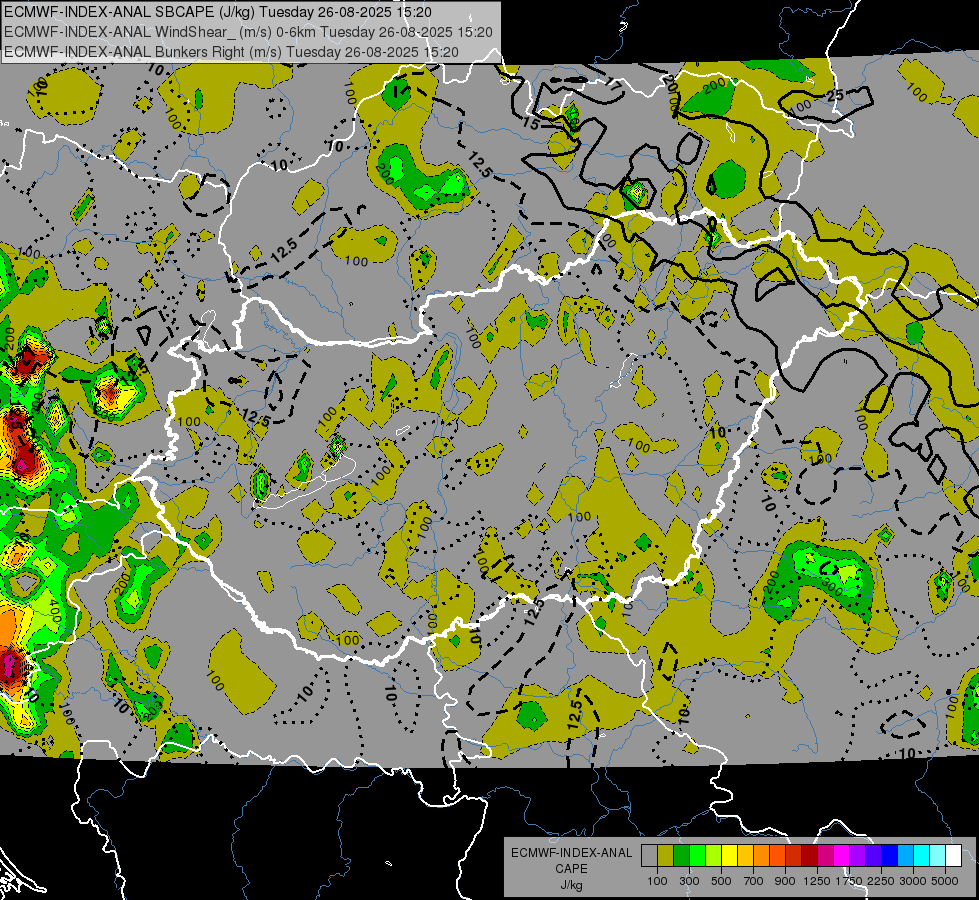
Task: Click the legend tick label 300
Action: [x=689, y=881]
